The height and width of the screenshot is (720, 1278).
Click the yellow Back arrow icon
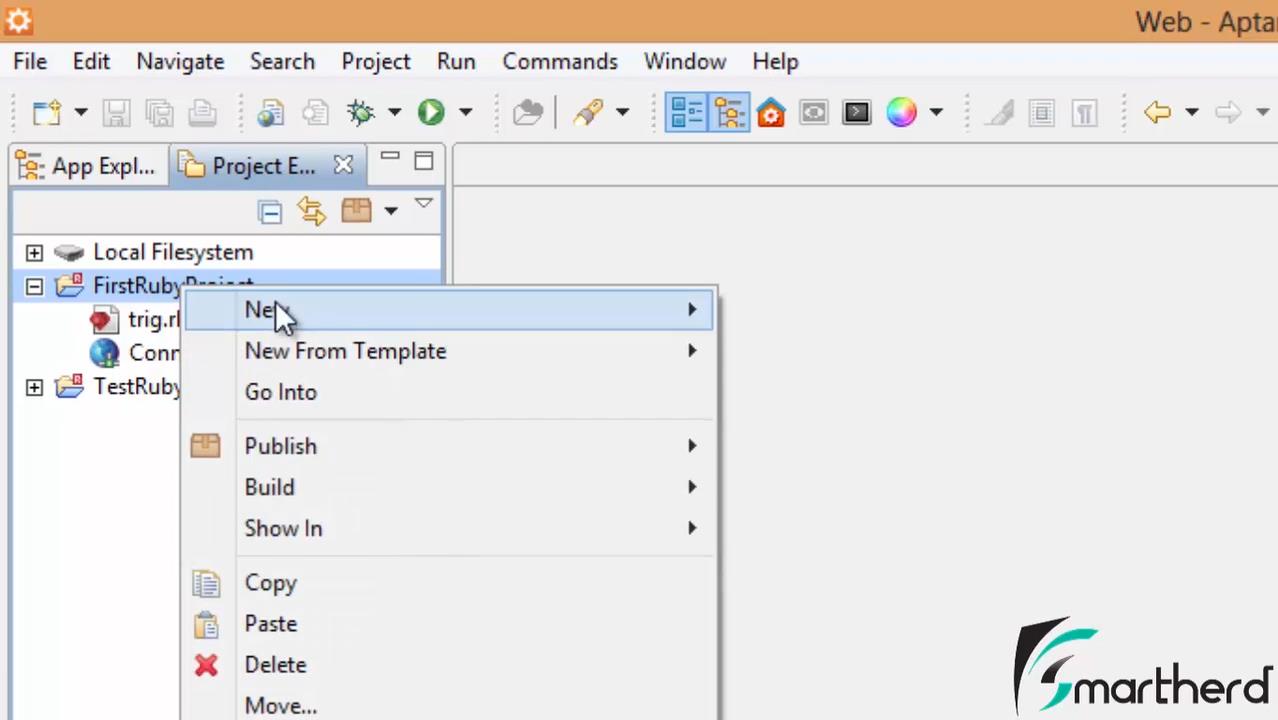(x=1158, y=112)
